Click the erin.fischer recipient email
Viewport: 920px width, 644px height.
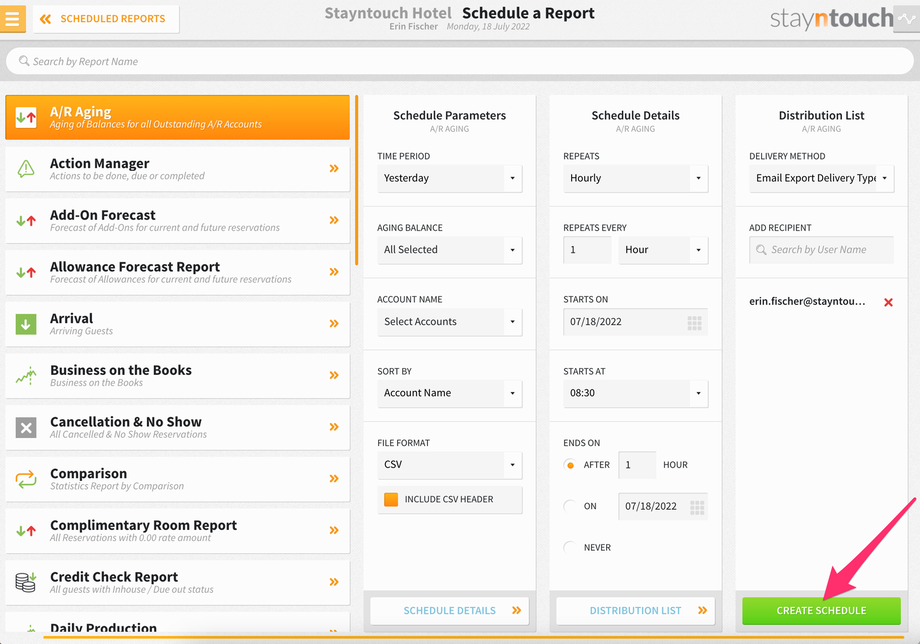pos(807,301)
